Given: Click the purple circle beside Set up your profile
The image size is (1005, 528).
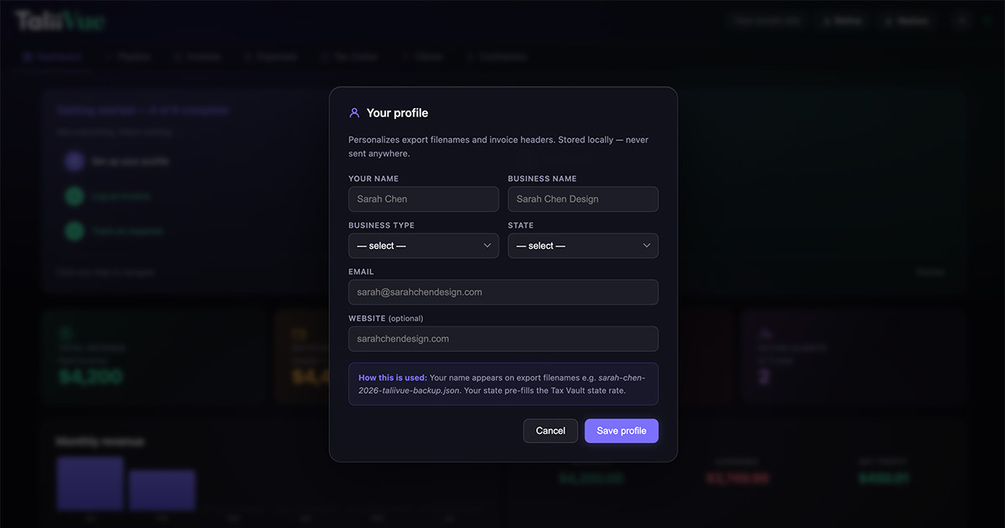Looking at the screenshot, I should [74, 161].
